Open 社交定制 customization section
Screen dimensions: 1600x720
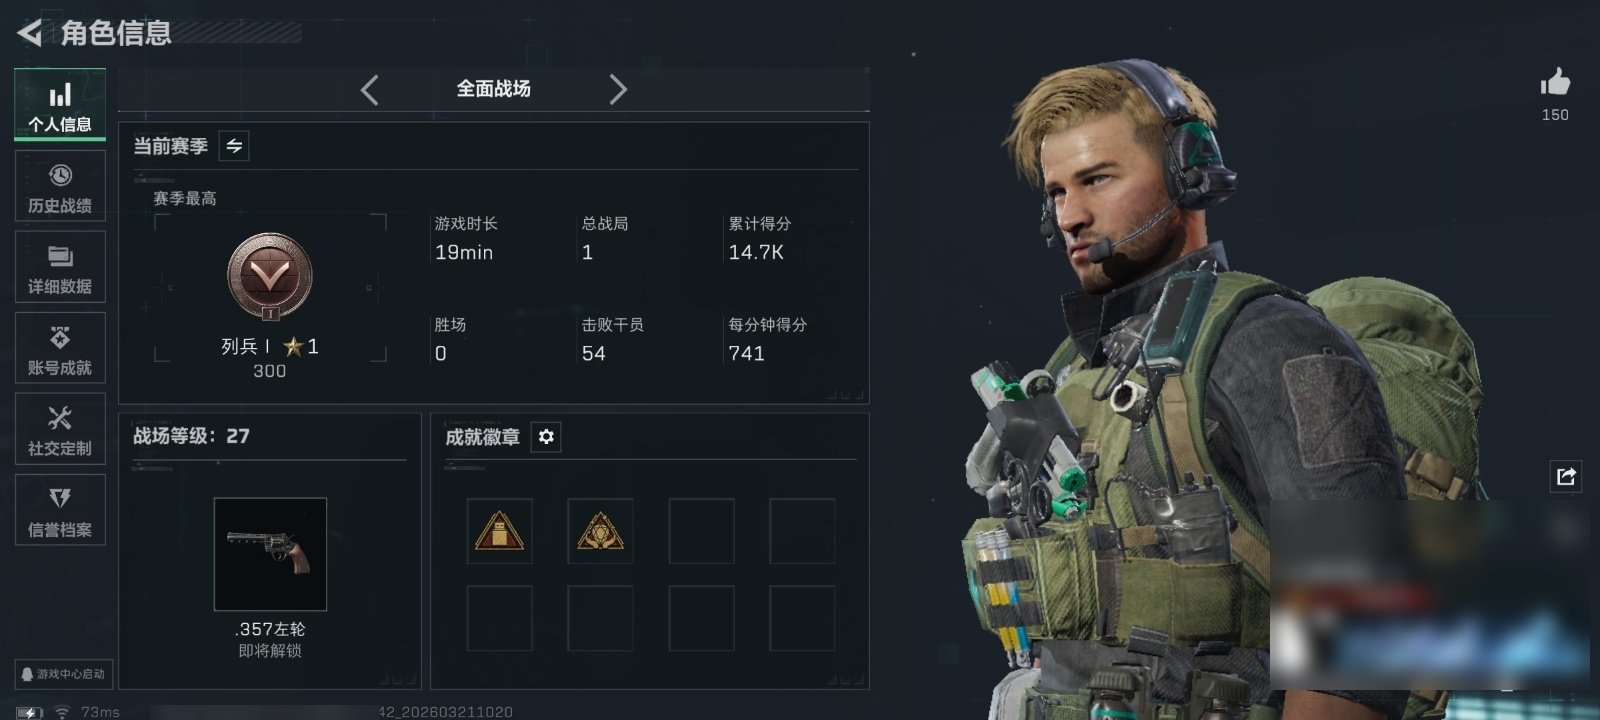coord(60,429)
